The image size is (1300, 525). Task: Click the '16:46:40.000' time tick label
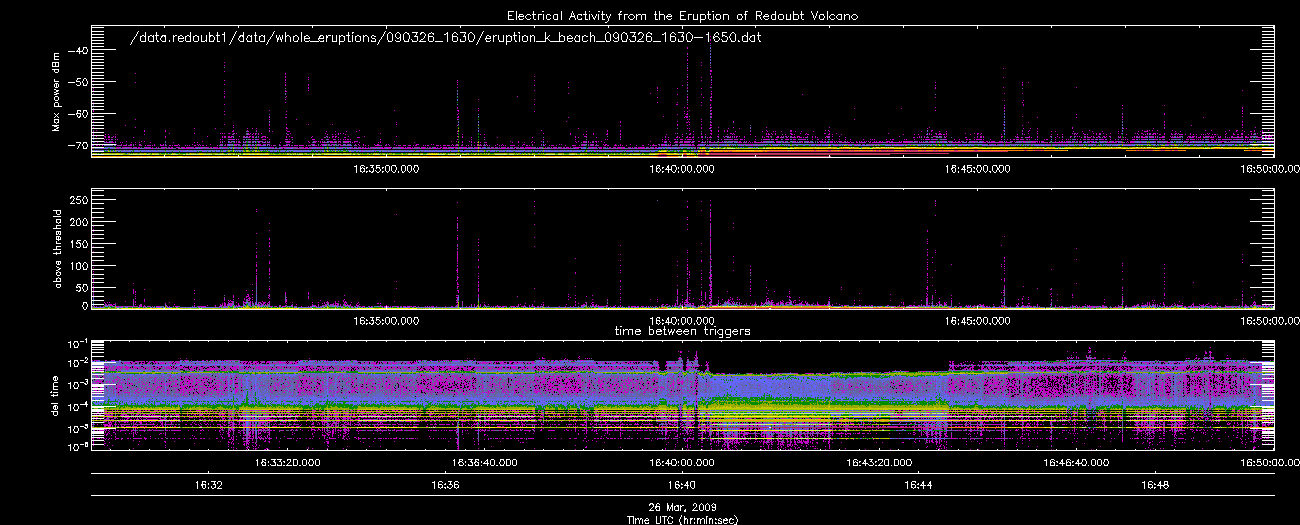click(x=1077, y=463)
